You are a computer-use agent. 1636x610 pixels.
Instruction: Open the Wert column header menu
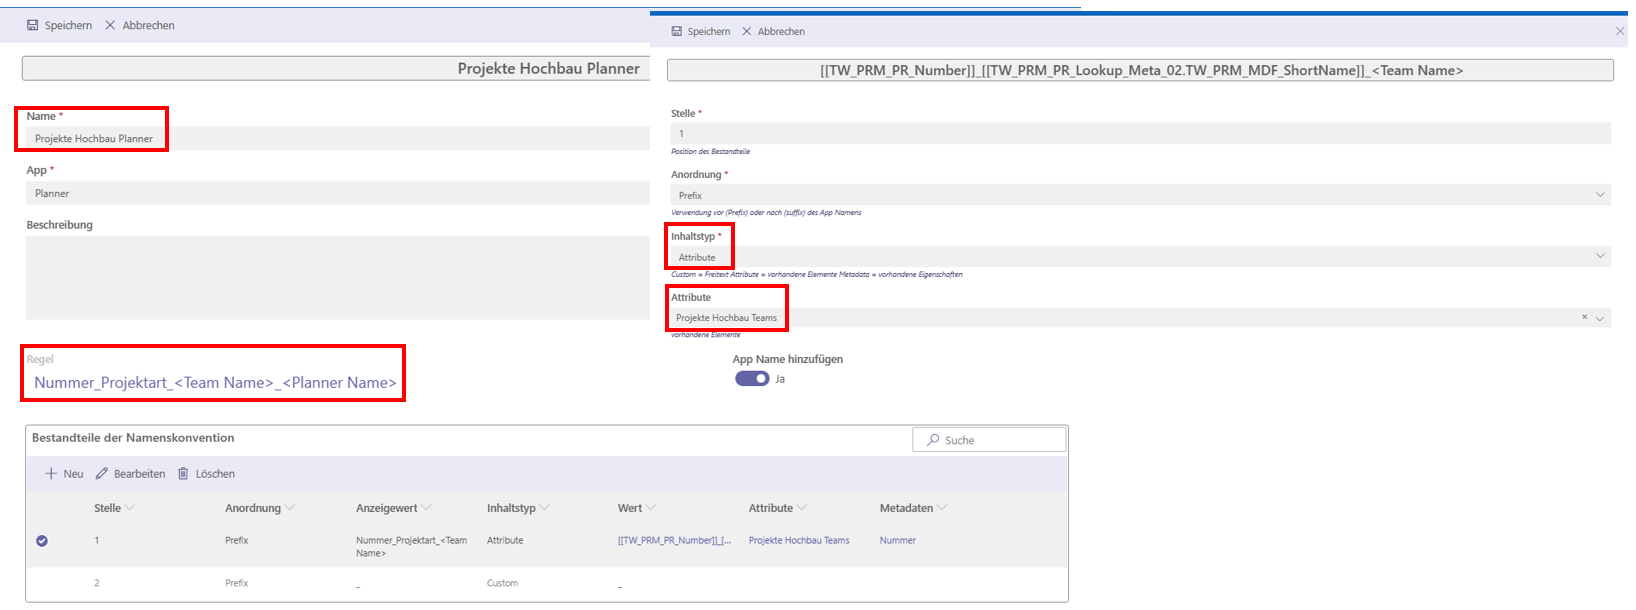point(651,508)
